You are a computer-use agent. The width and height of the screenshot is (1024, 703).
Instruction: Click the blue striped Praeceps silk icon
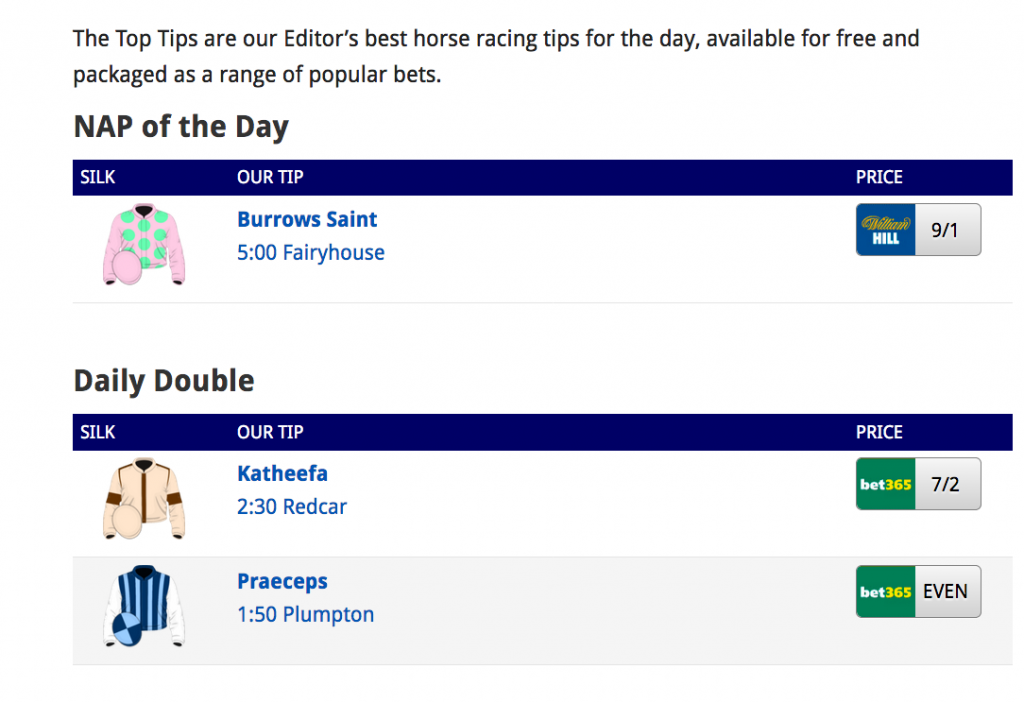[x=144, y=606]
